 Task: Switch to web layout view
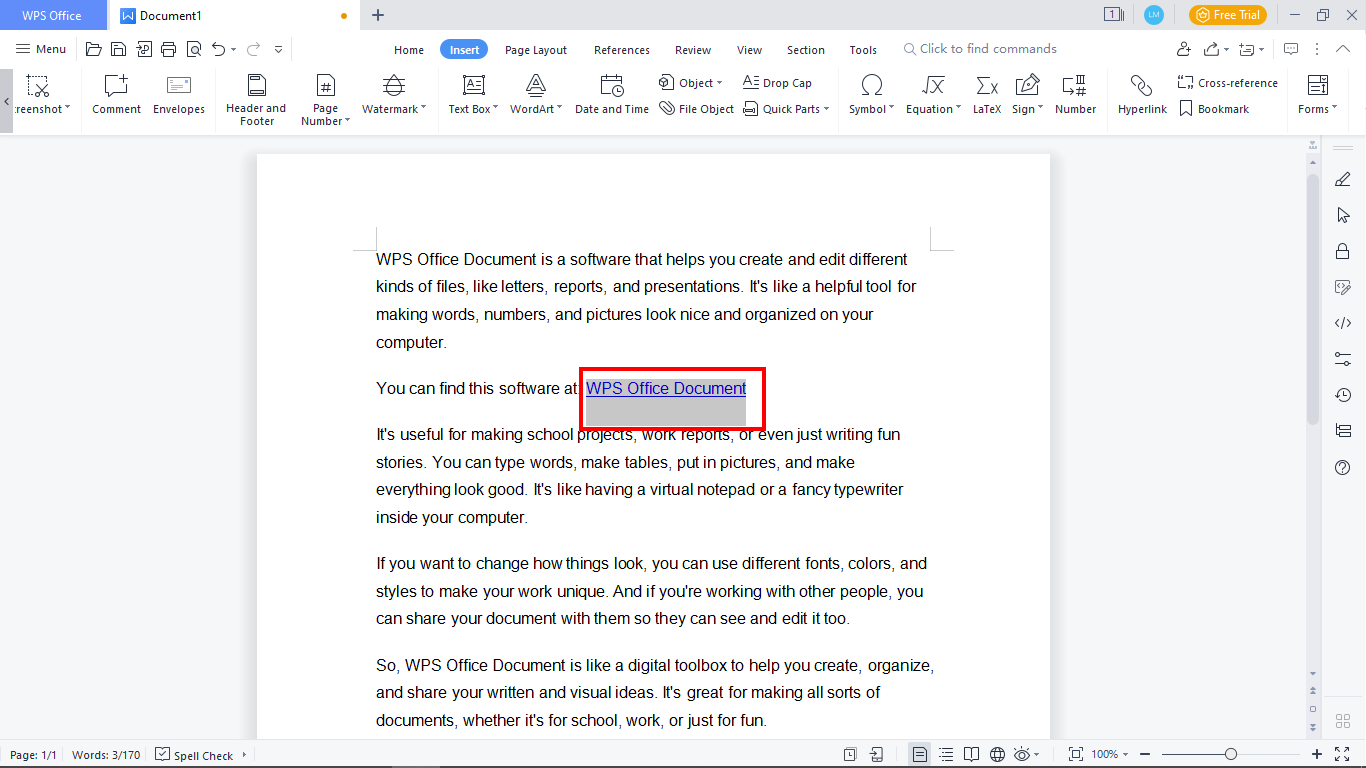click(x=996, y=754)
